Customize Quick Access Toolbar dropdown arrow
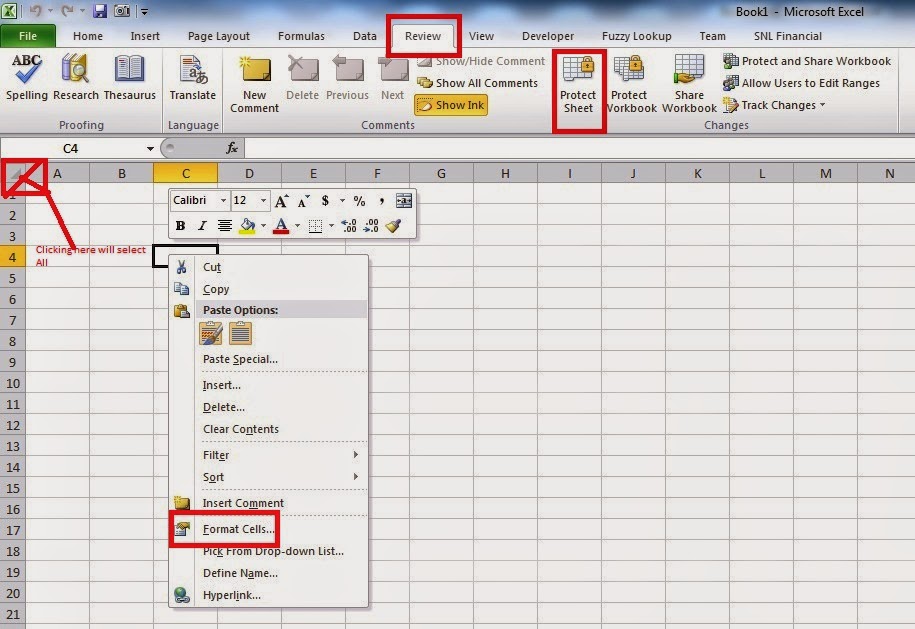 click(x=144, y=11)
